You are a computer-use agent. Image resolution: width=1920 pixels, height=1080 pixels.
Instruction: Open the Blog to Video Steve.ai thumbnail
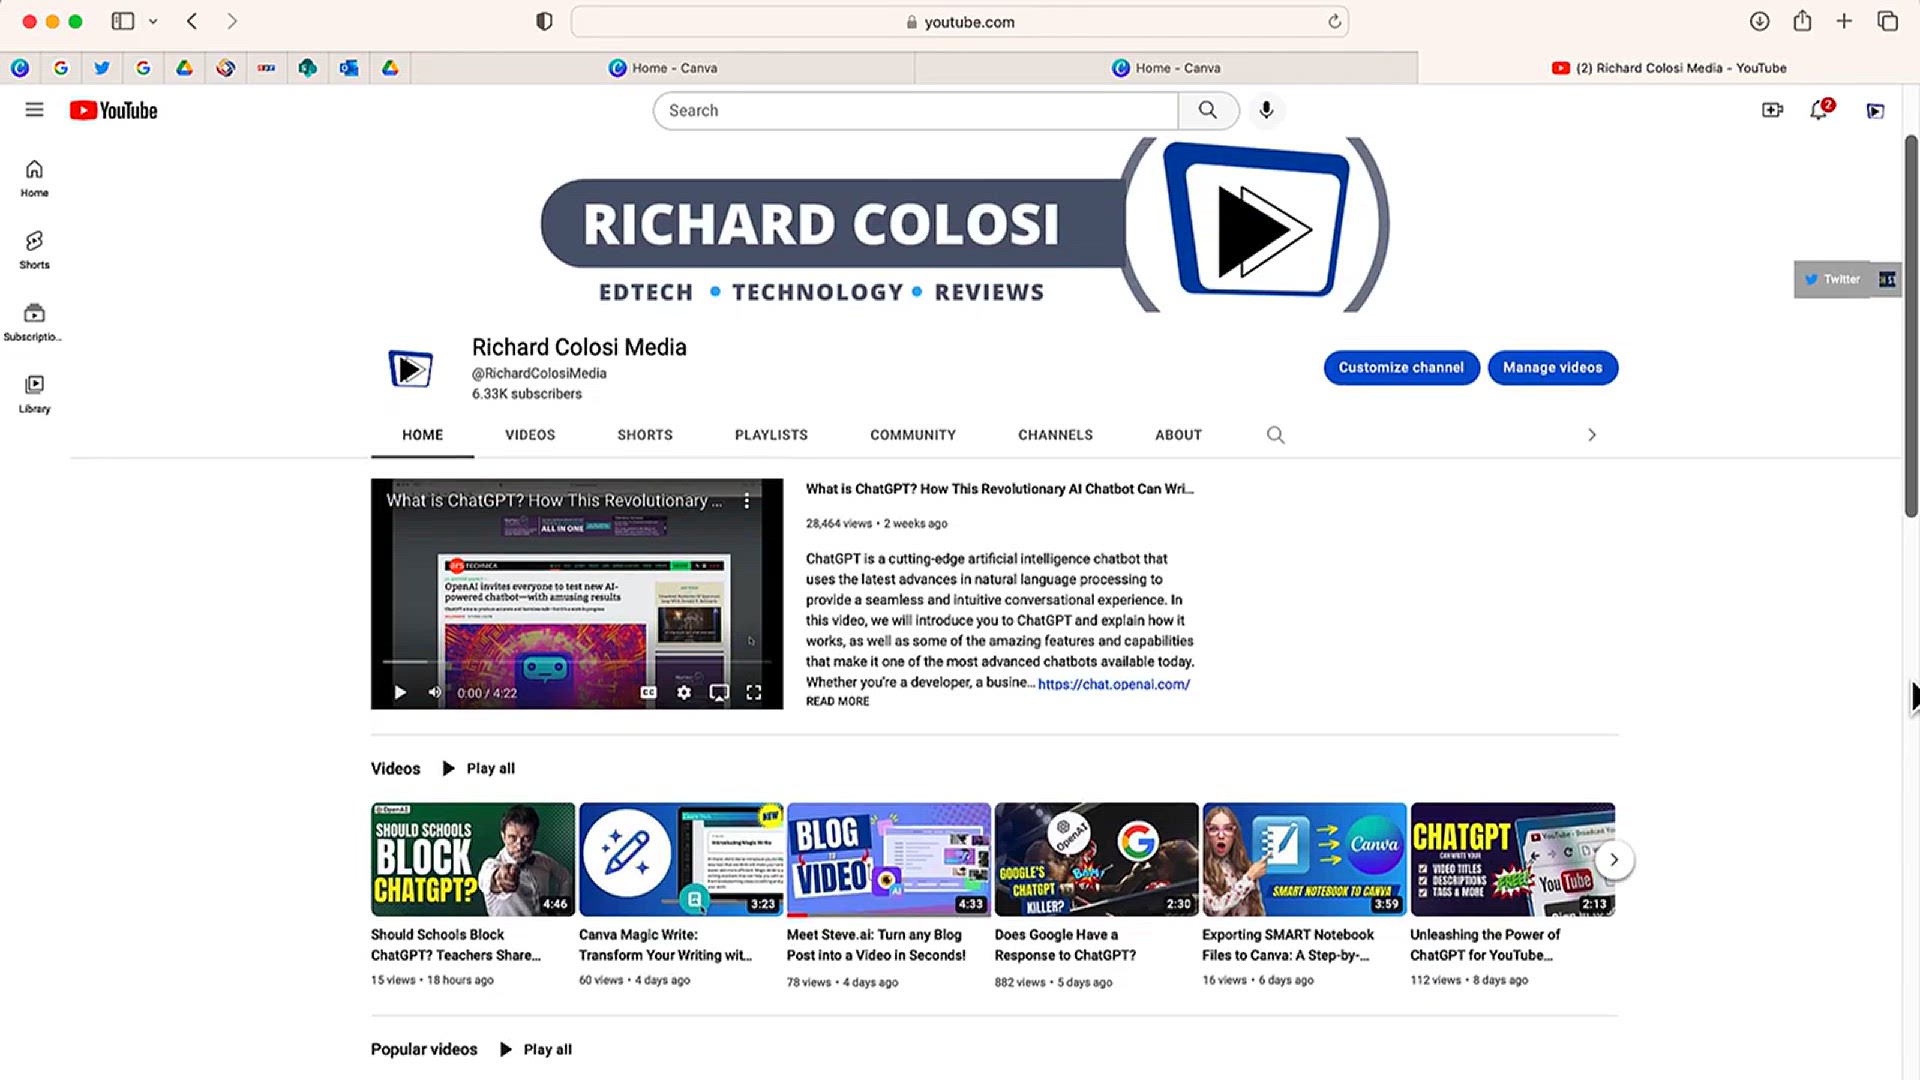889,859
